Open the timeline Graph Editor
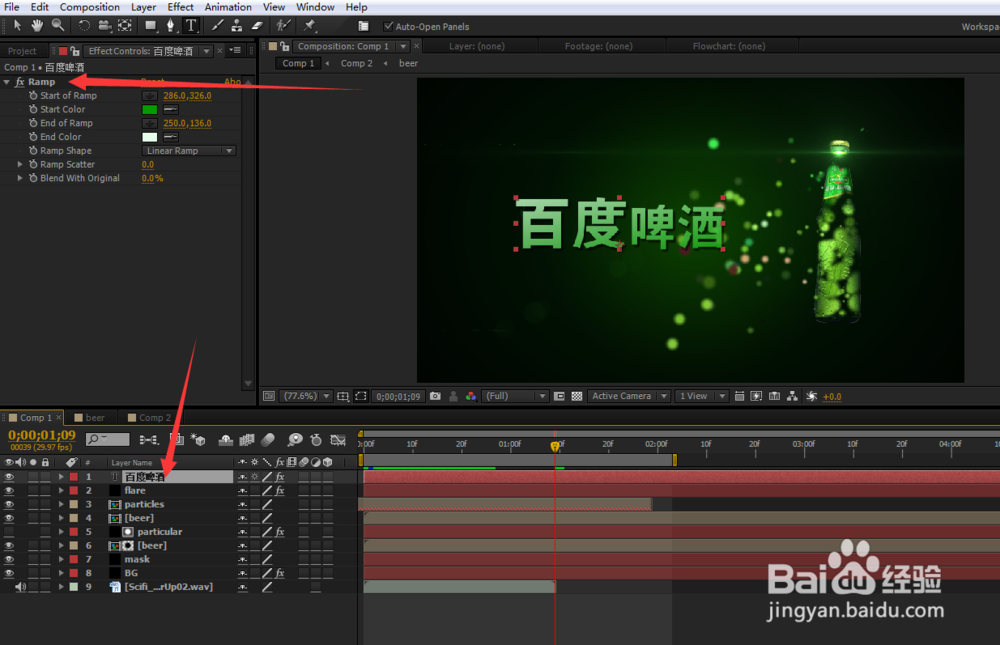Viewport: 1000px width, 645px height. (x=338, y=440)
